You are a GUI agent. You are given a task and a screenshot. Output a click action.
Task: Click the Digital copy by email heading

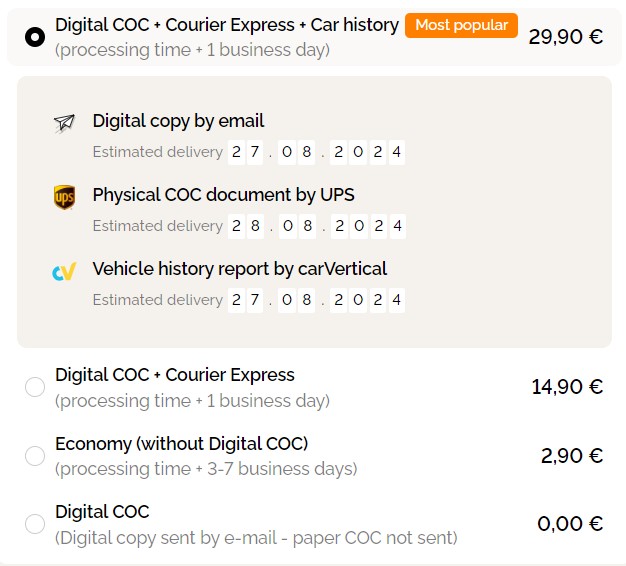pyautogui.click(x=178, y=121)
